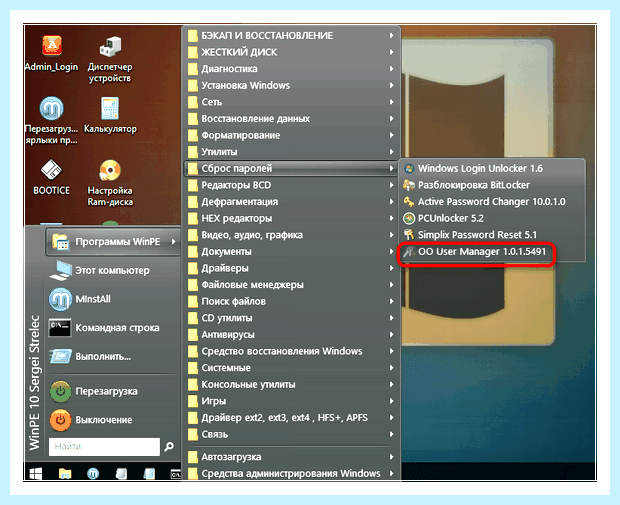
Task: Open Драйвер ext2, ext3, ext4 menu folder
Action: [x=291, y=418]
